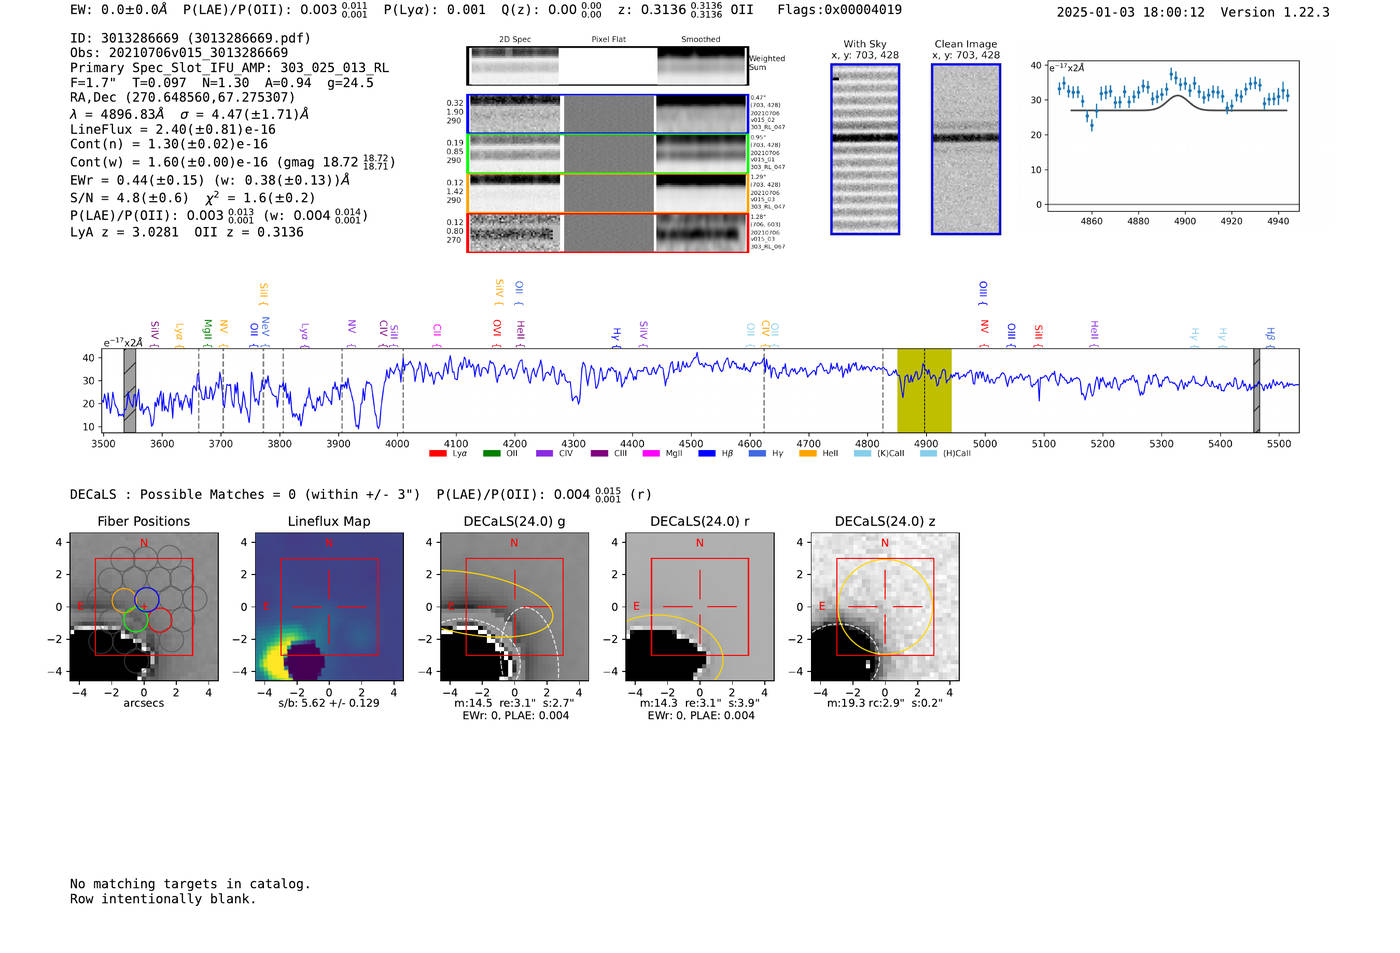Select the DECaLS z-band image

point(885,606)
